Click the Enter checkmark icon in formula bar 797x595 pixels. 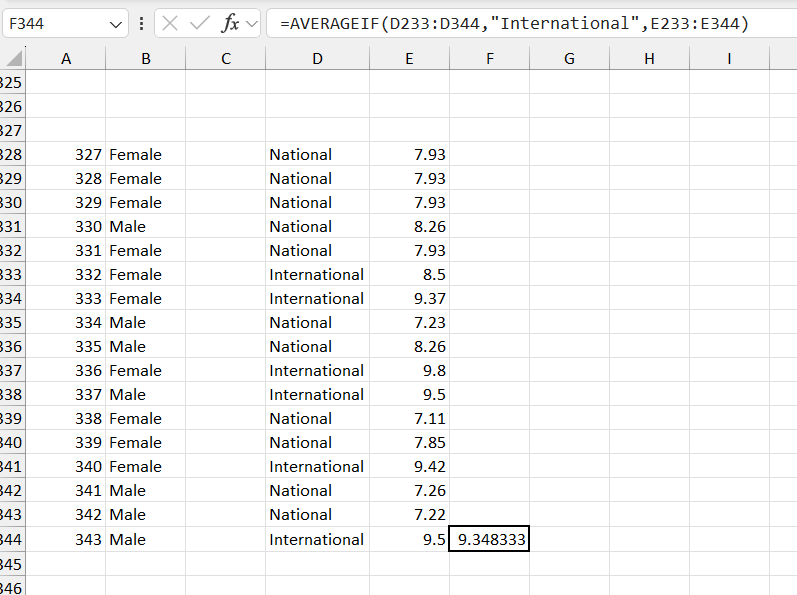click(x=200, y=23)
